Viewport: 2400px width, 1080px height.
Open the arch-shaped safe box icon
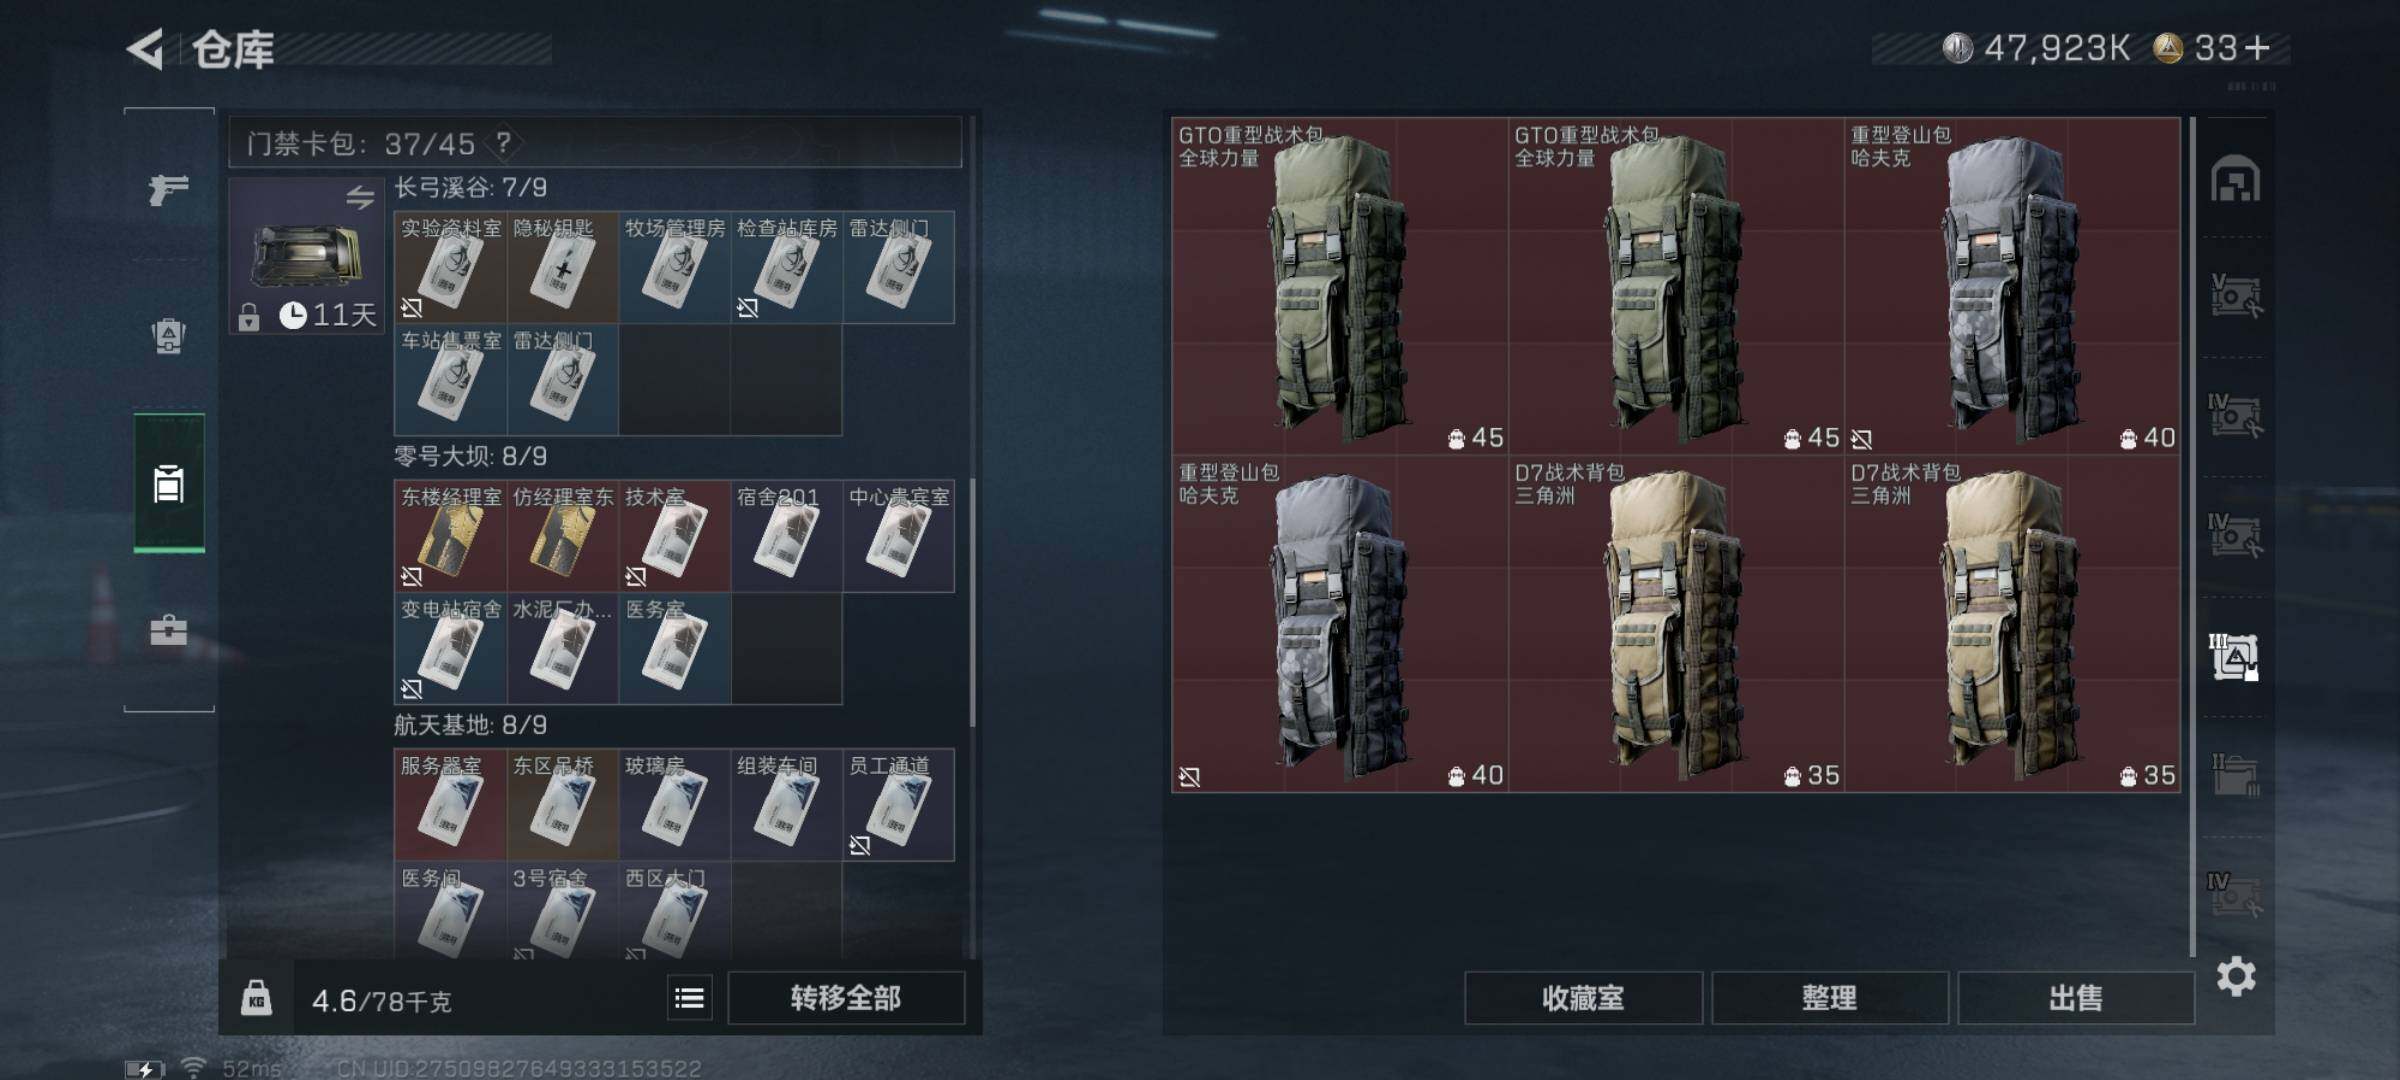(x=2235, y=179)
